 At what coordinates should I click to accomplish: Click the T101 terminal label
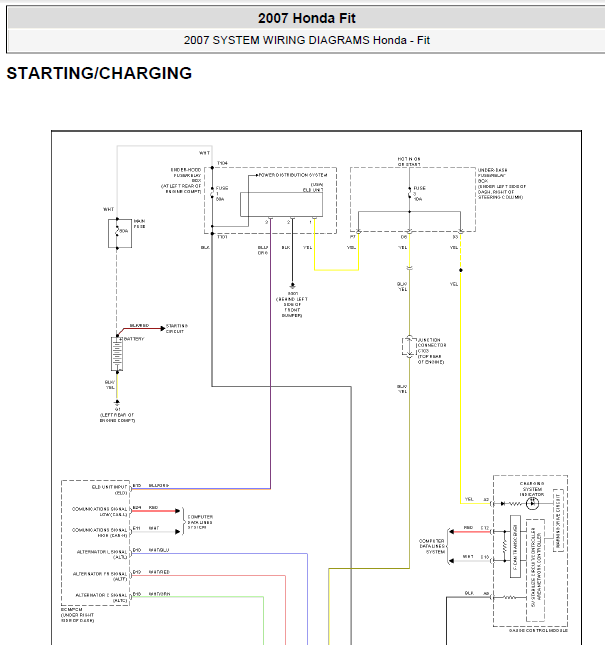click(x=222, y=237)
